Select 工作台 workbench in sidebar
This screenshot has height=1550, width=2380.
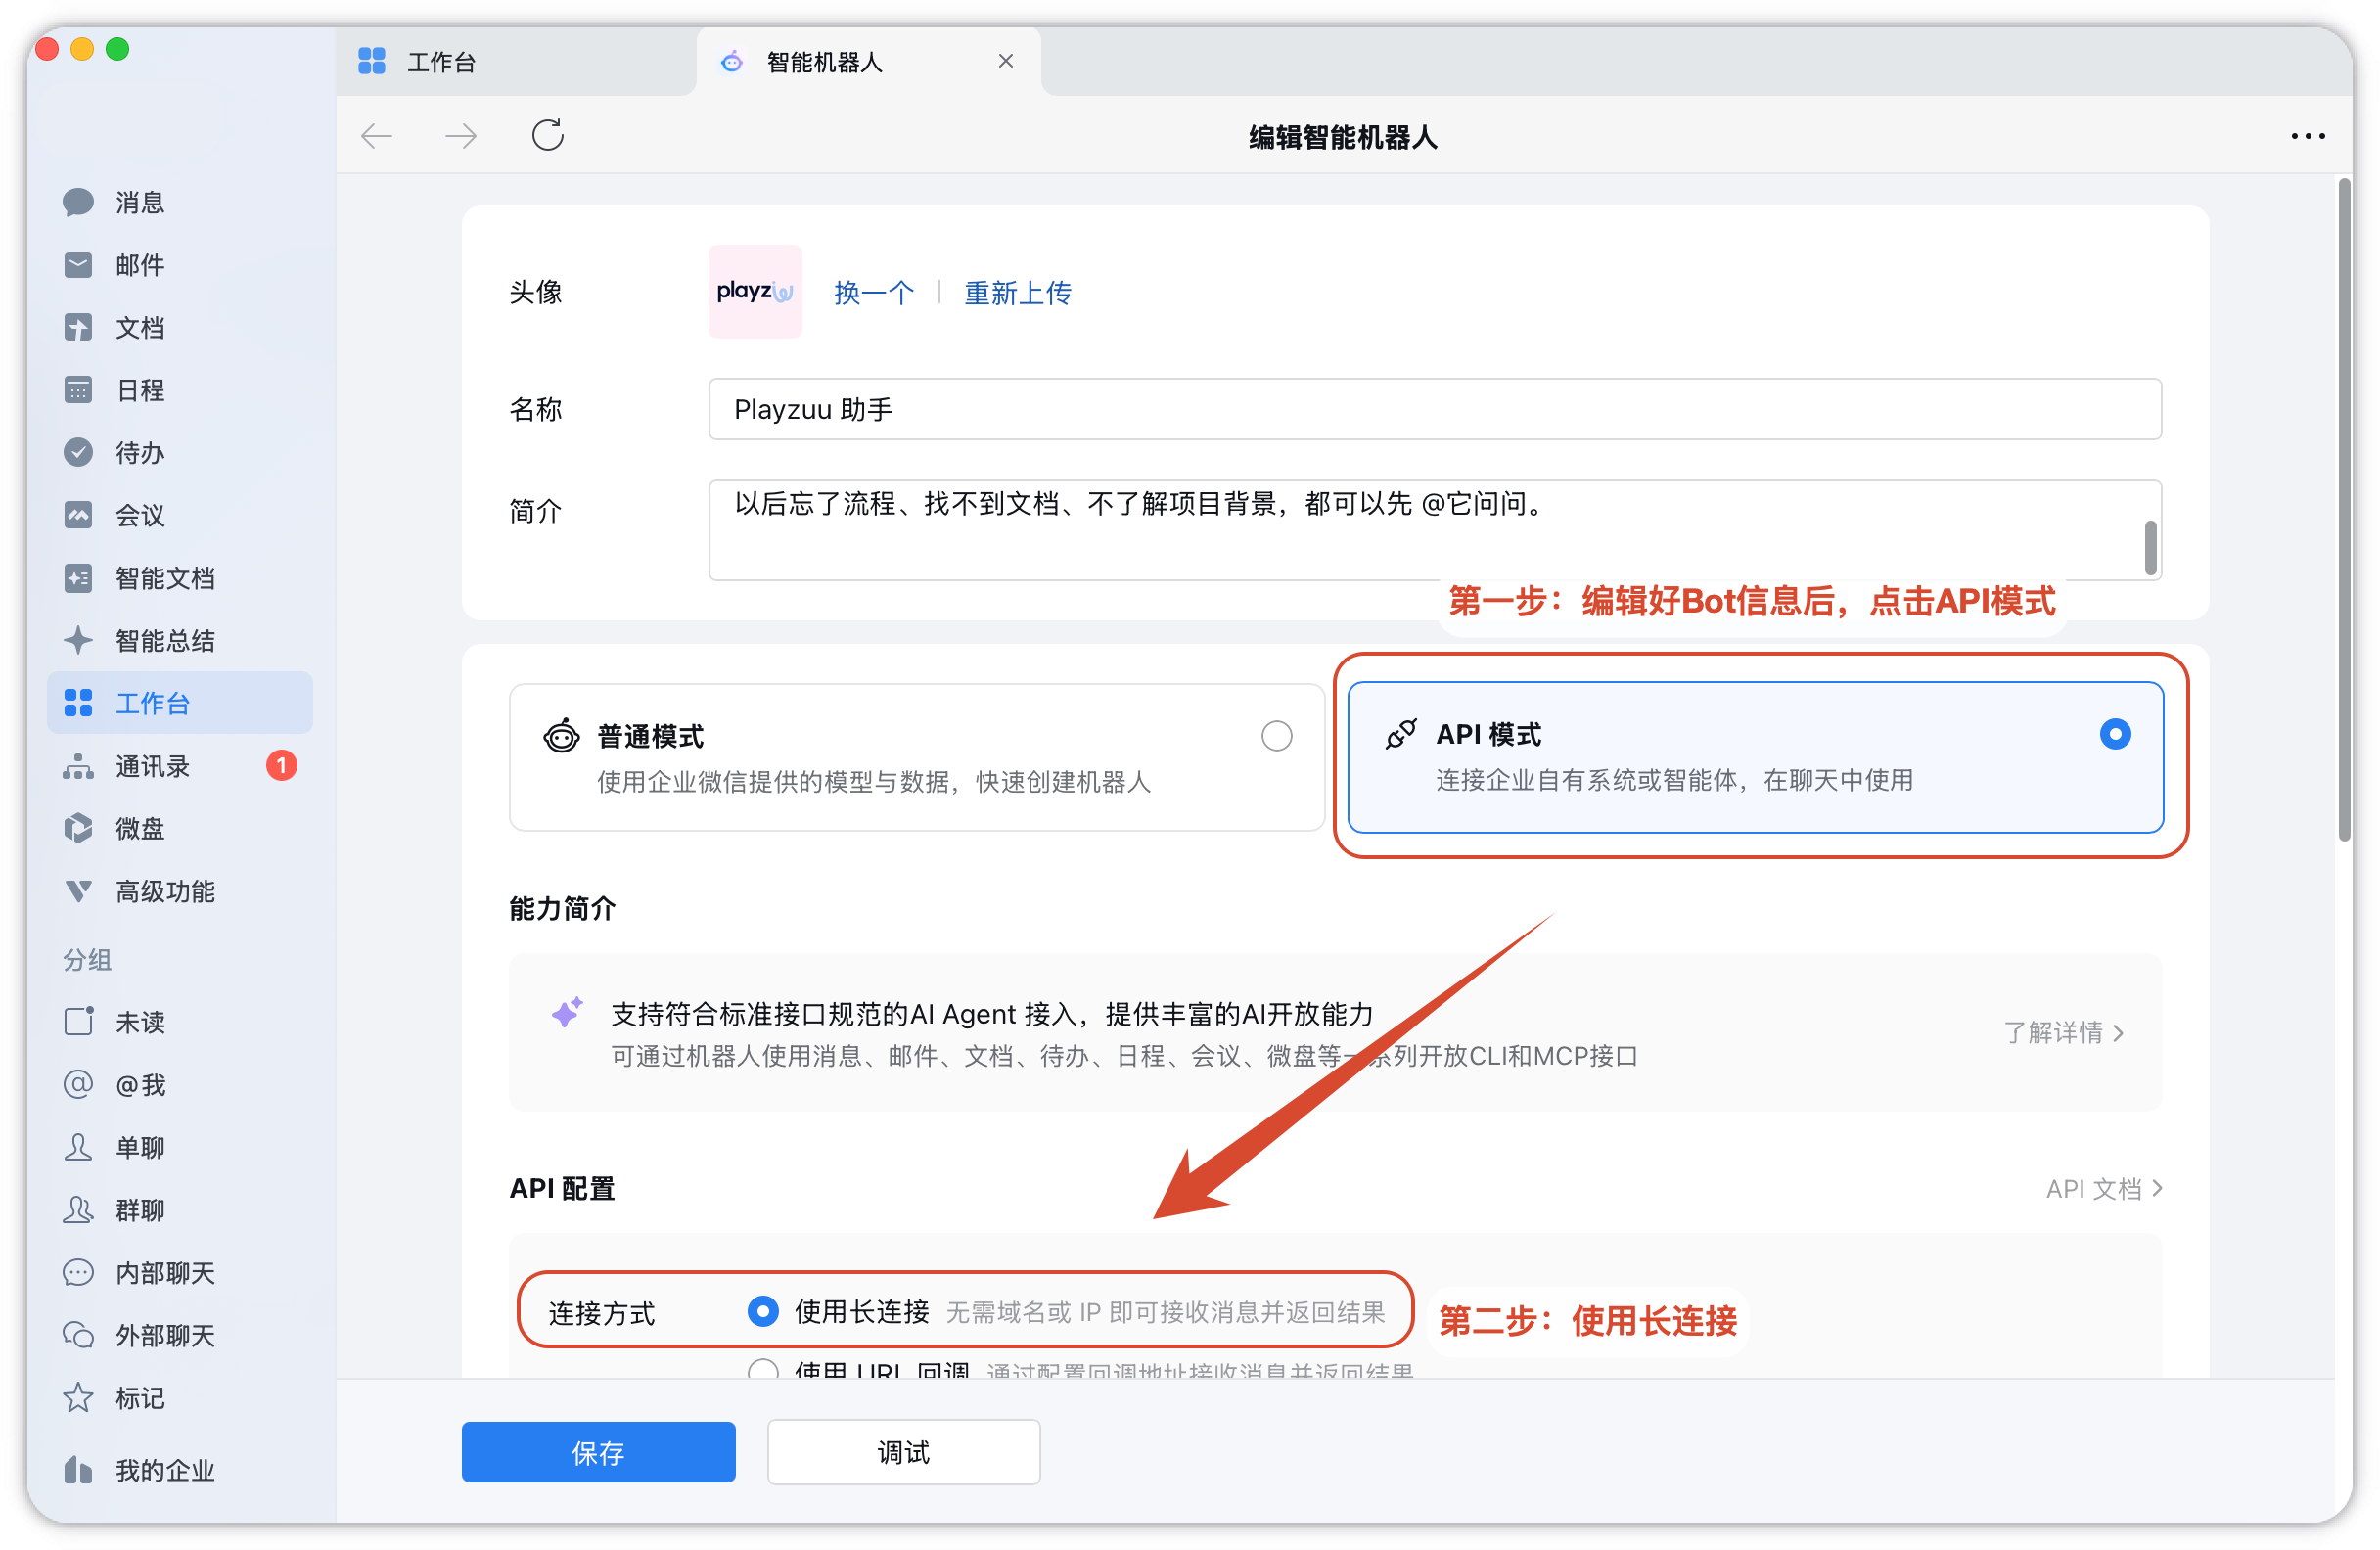click(180, 703)
